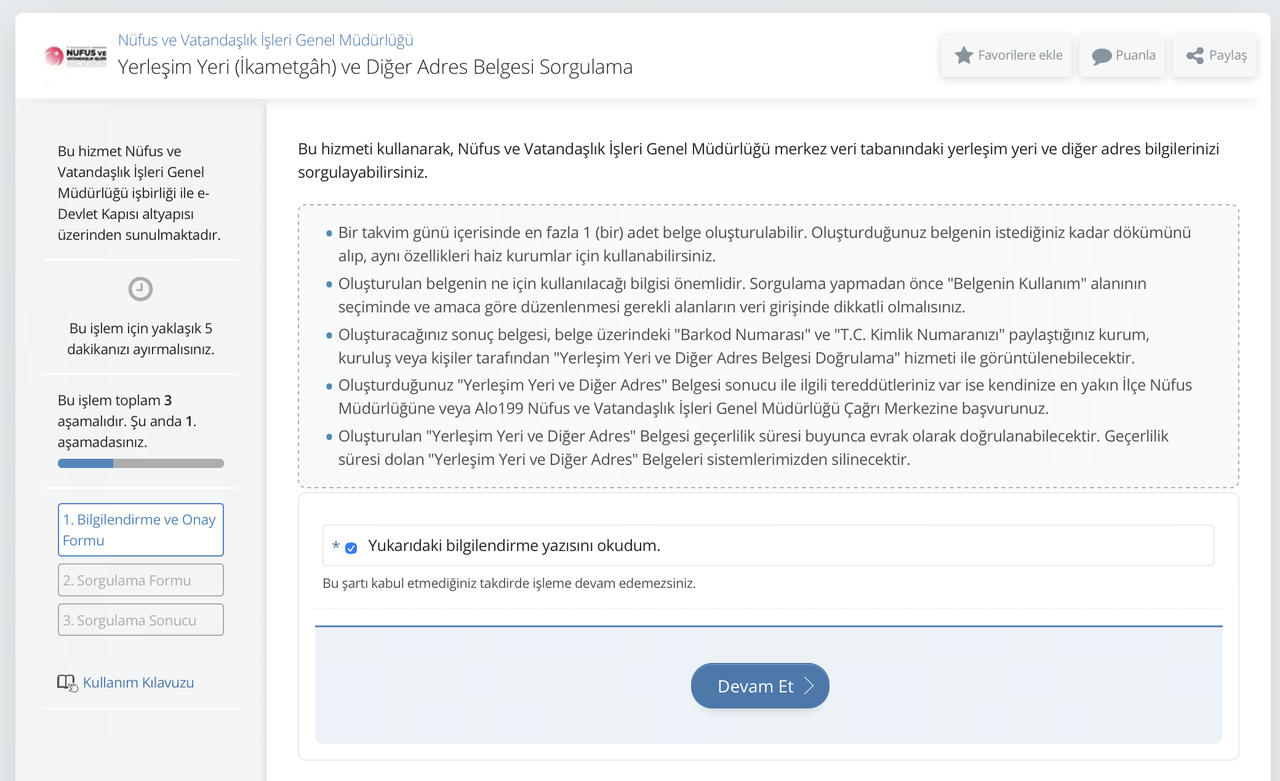This screenshot has width=1280, height=781.
Task: Open Nüfus ve Vatandaşlık İşleri Genel Müdürlüğü link
Action: [x=266, y=40]
